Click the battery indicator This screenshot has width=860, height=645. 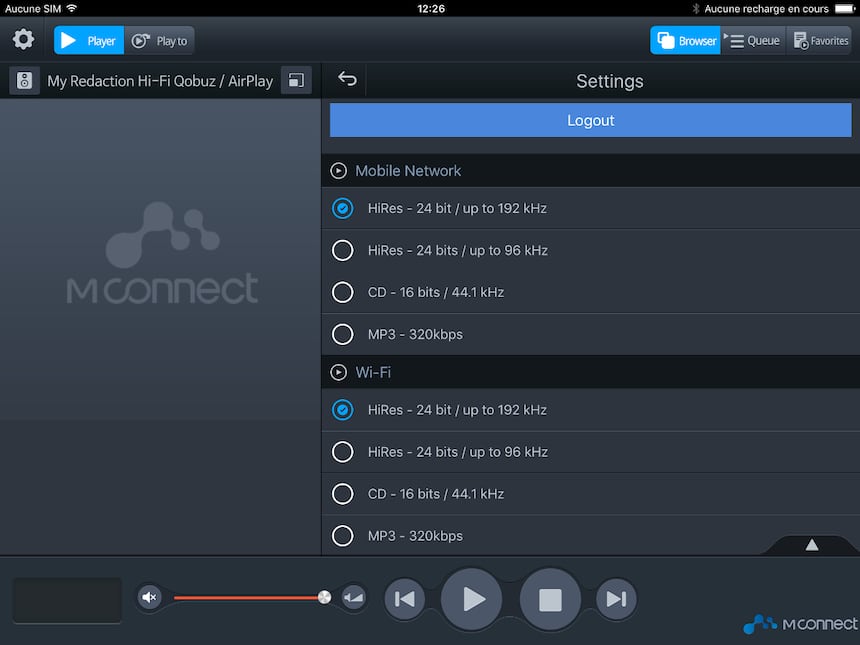[845, 8]
